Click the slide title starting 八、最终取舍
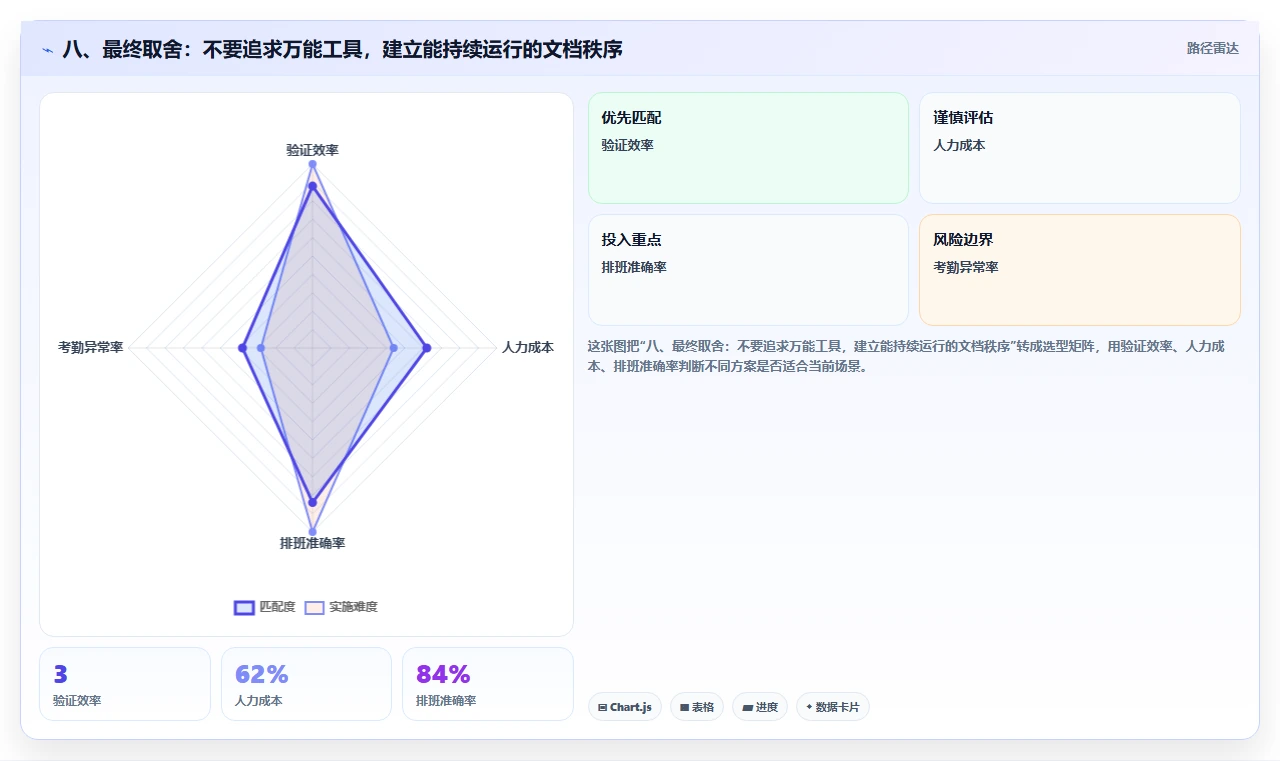The height and width of the screenshot is (761, 1280). pyautogui.click(x=342, y=50)
